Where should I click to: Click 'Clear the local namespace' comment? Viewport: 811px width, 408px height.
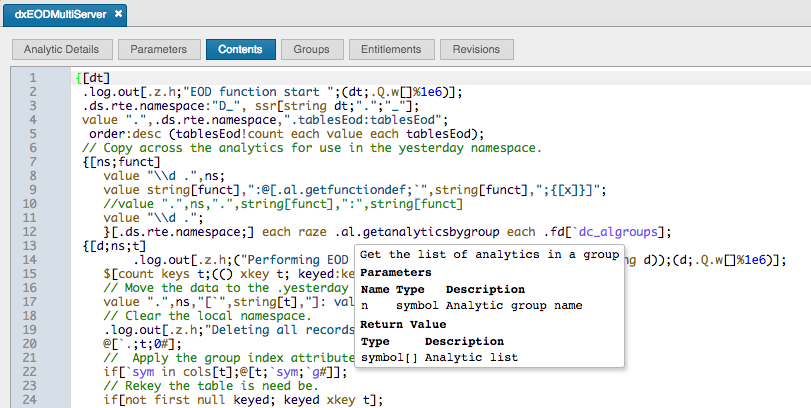point(207,316)
